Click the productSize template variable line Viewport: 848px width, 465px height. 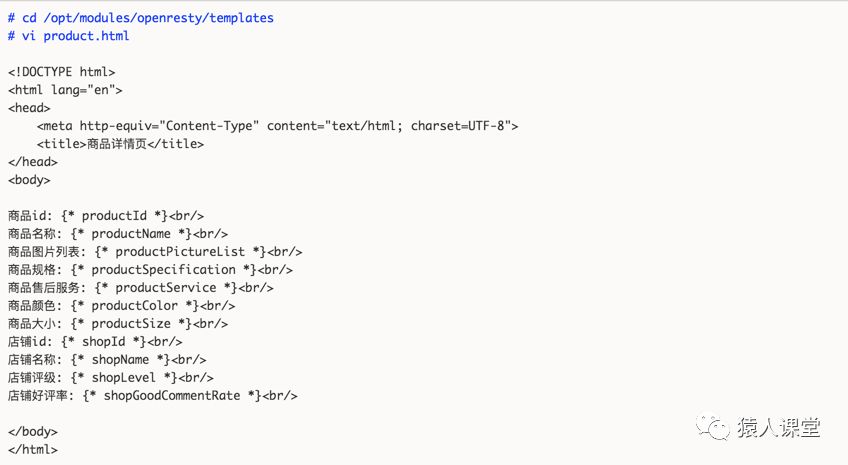(x=117, y=324)
